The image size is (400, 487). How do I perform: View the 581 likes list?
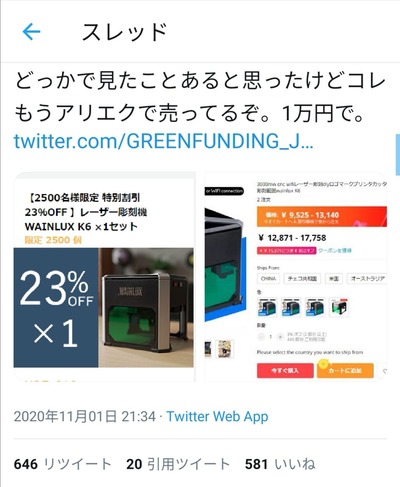point(280,464)
